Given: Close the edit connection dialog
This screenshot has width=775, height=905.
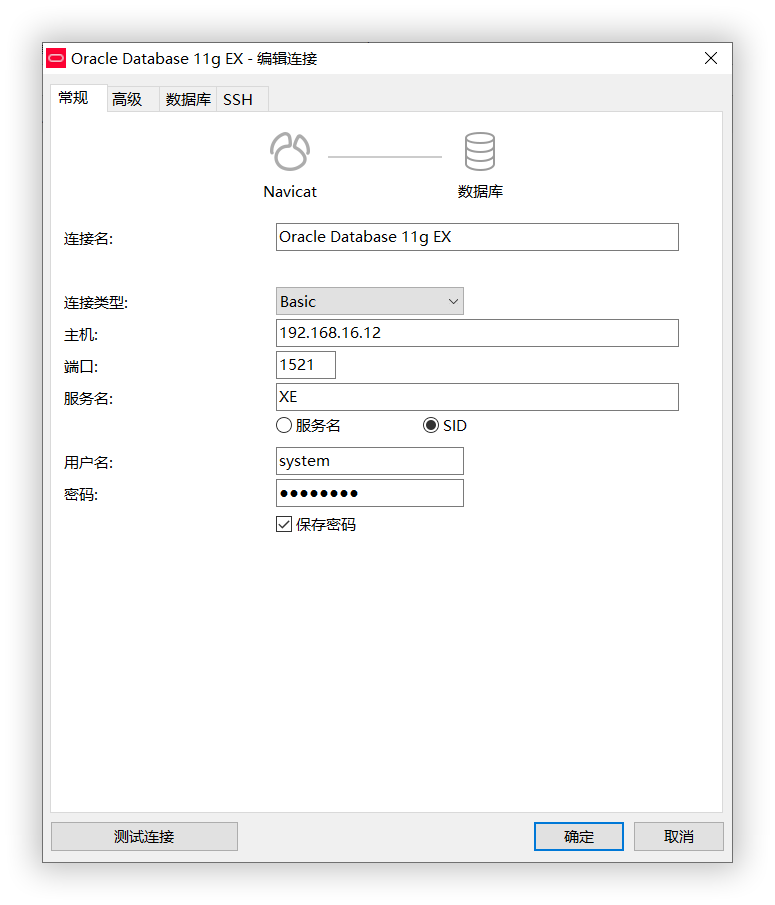Looking at the screenshot, I should tap(711, 58).
